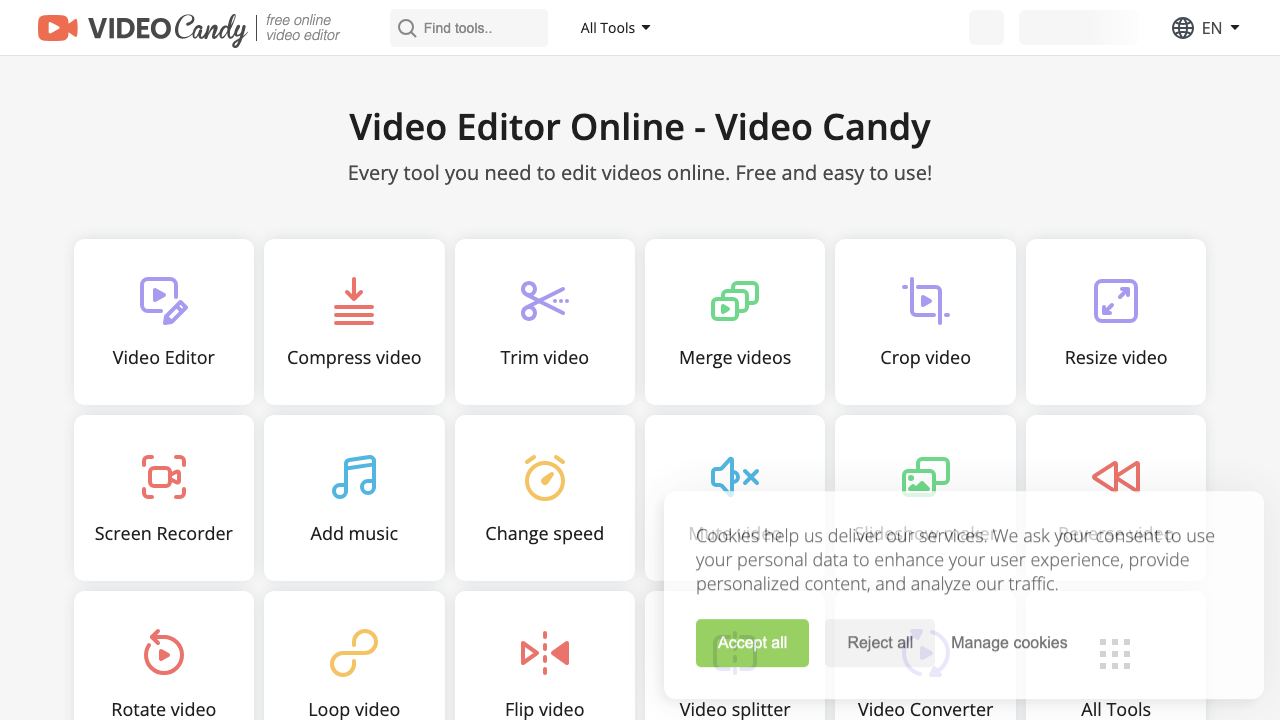Select the Loop video infinity icon
Viewport: 1280px width, 720px height.
click(x=354, y=653)
